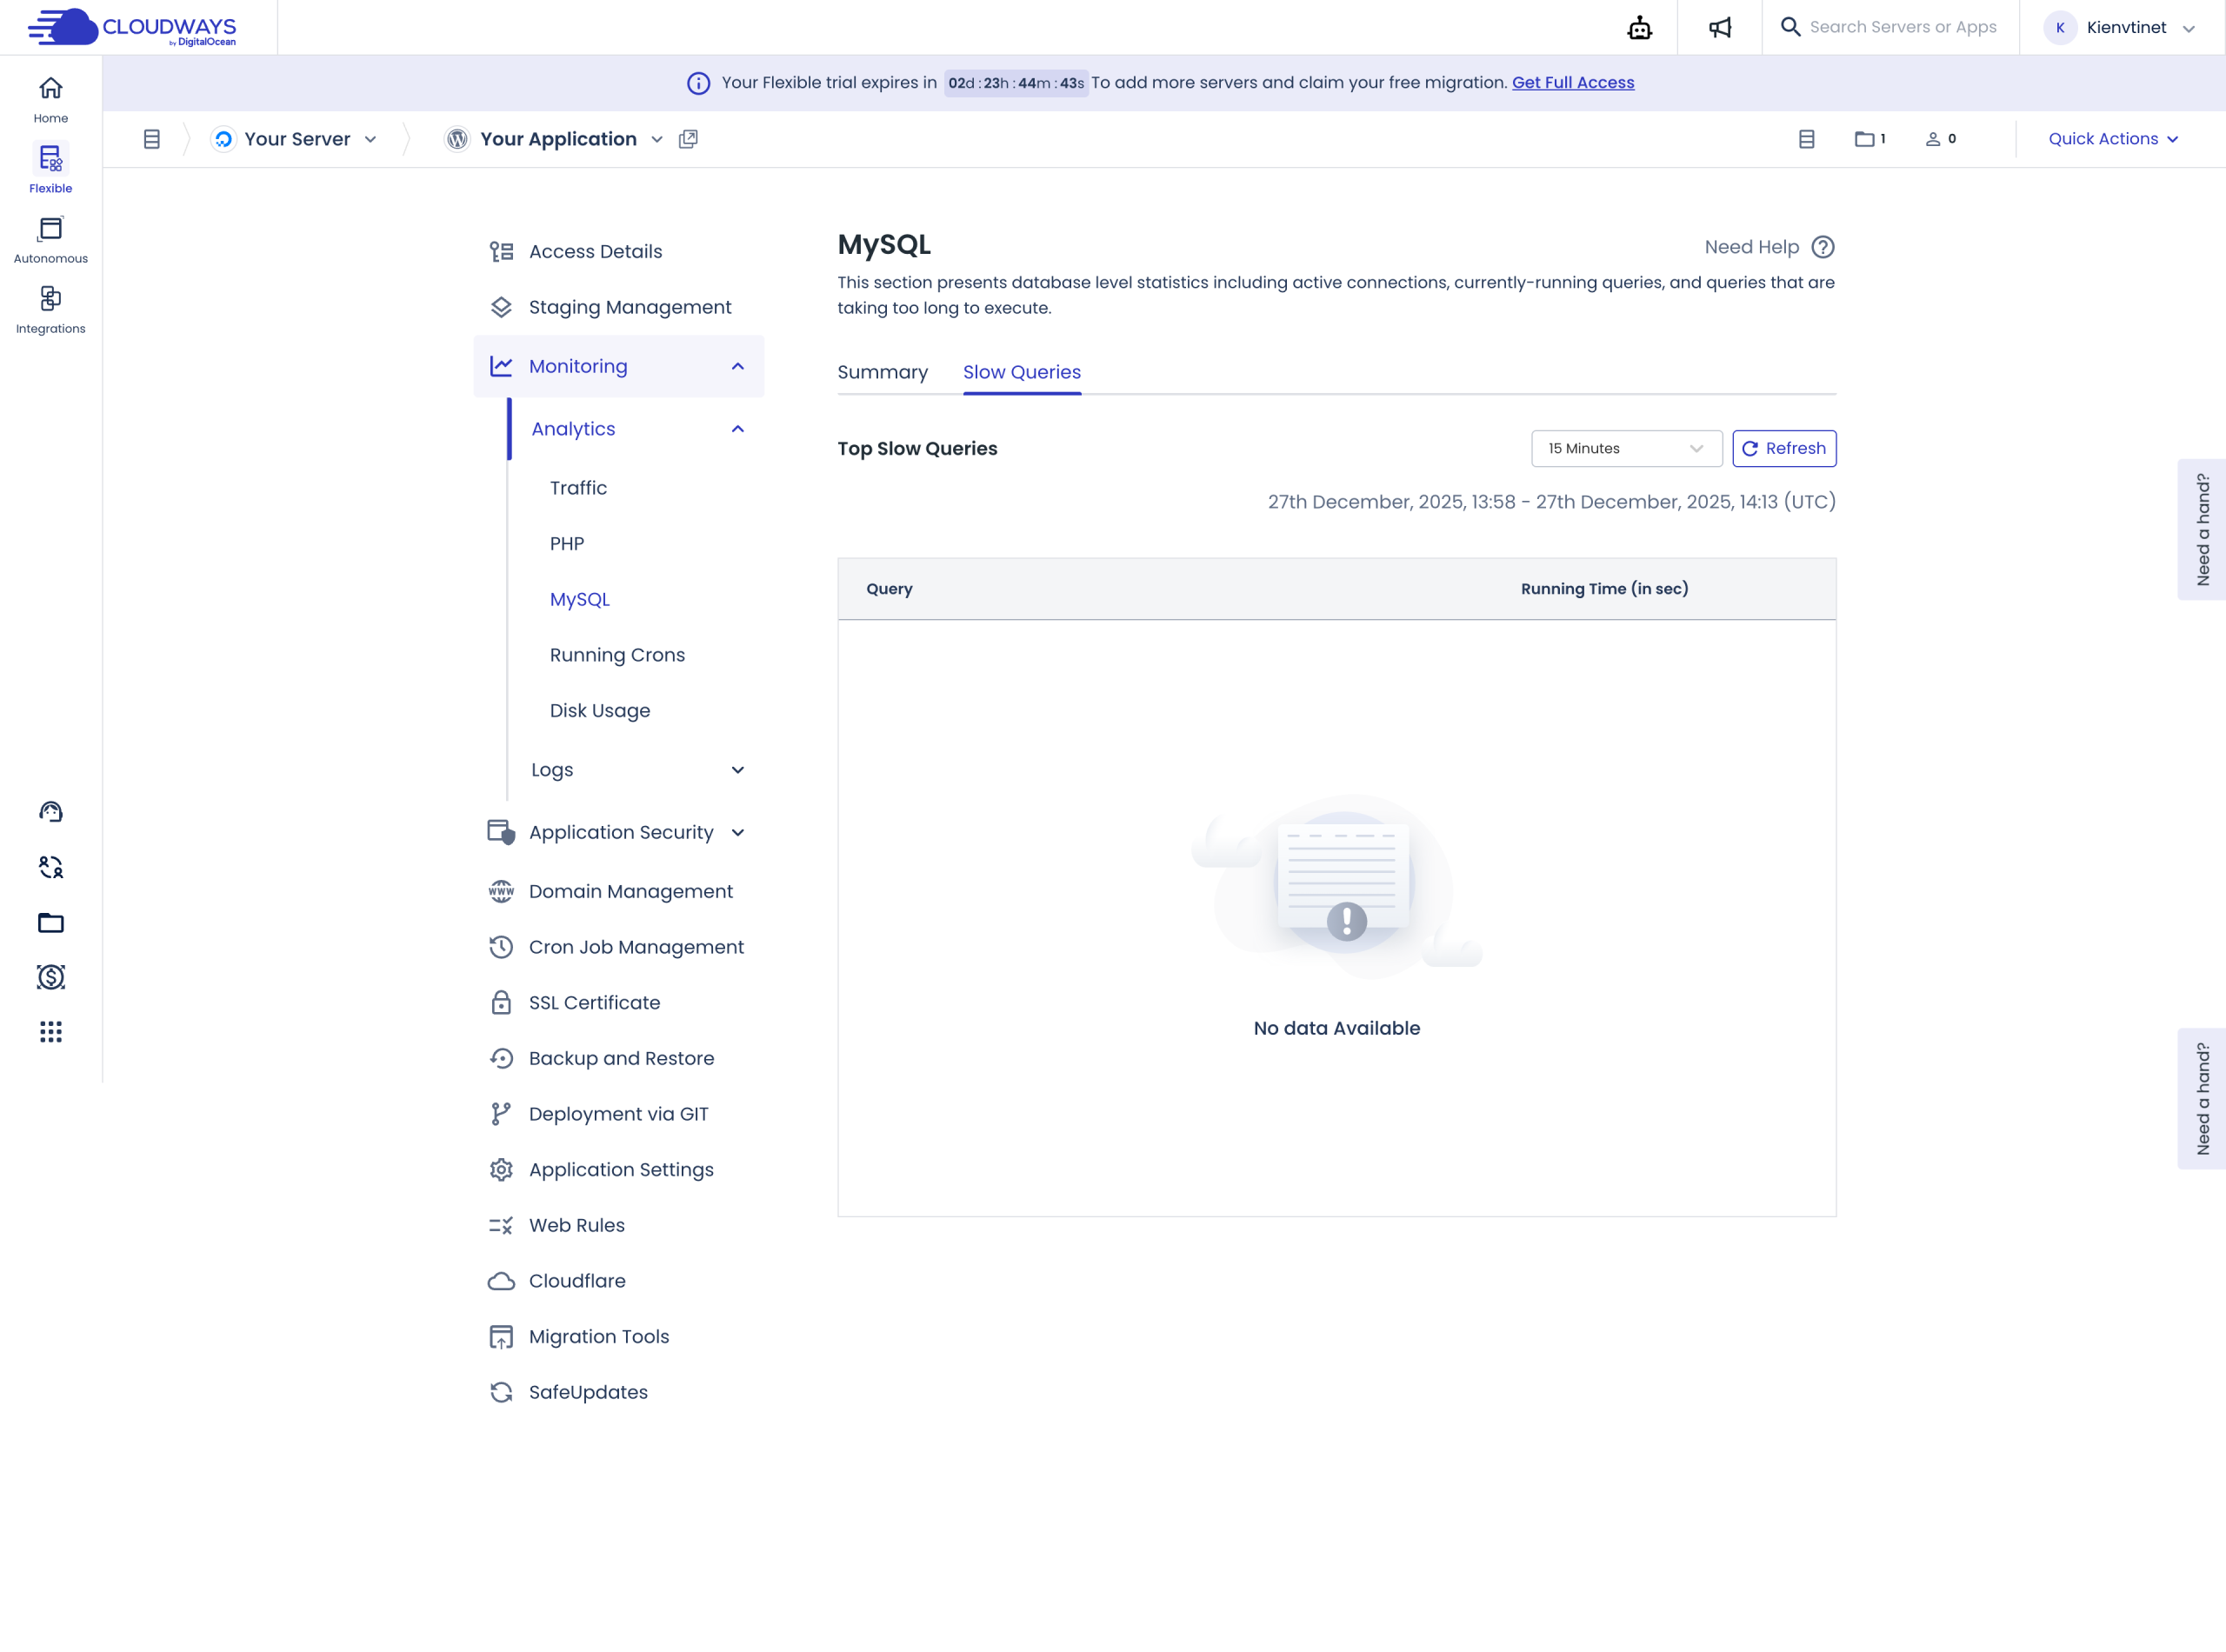Click the Get Full Access link
The height and width of the screenshot is (1652, 2226).
pyautogui.click(x=1572, y=83)
